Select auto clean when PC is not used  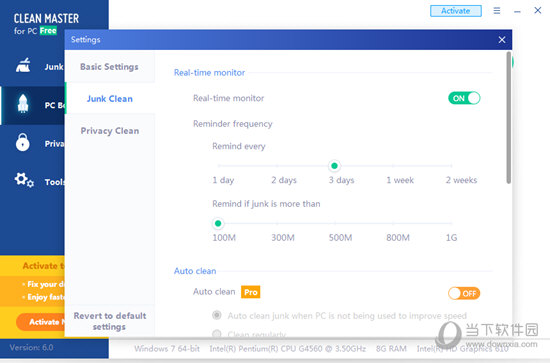tap(217, 315)
